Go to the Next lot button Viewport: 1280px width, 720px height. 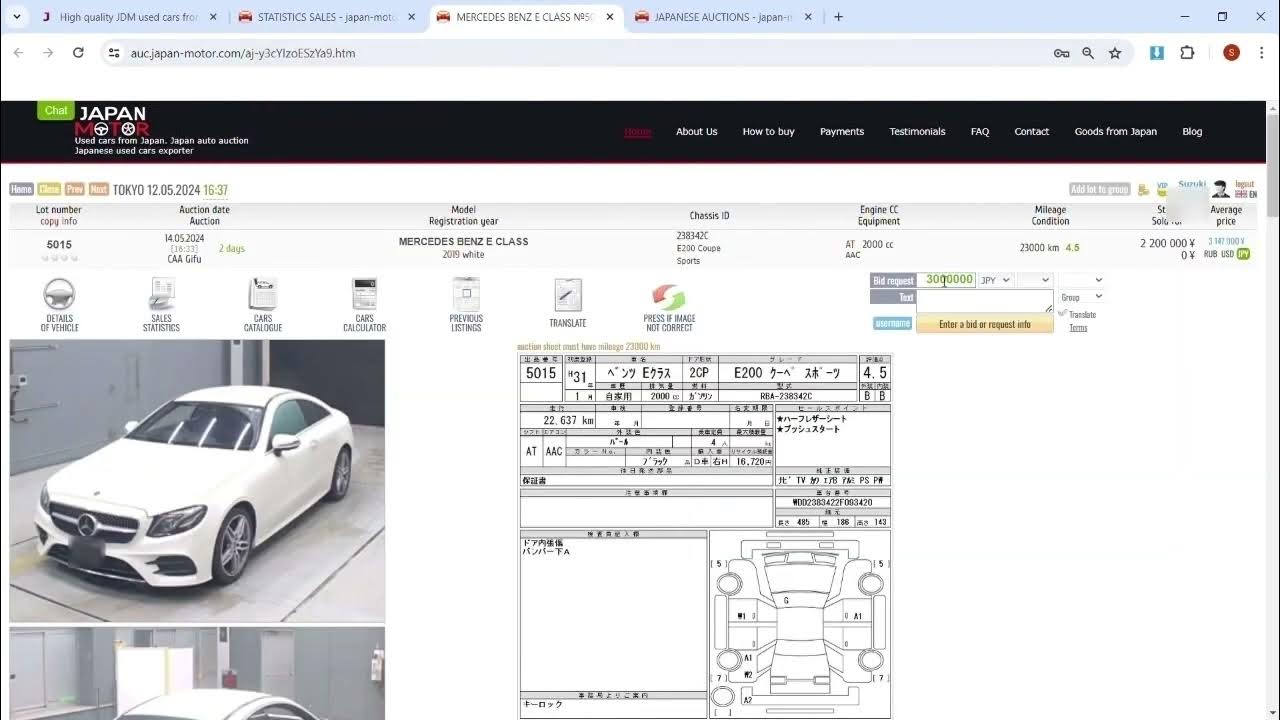pyautogui.click(x=99, y=189)
